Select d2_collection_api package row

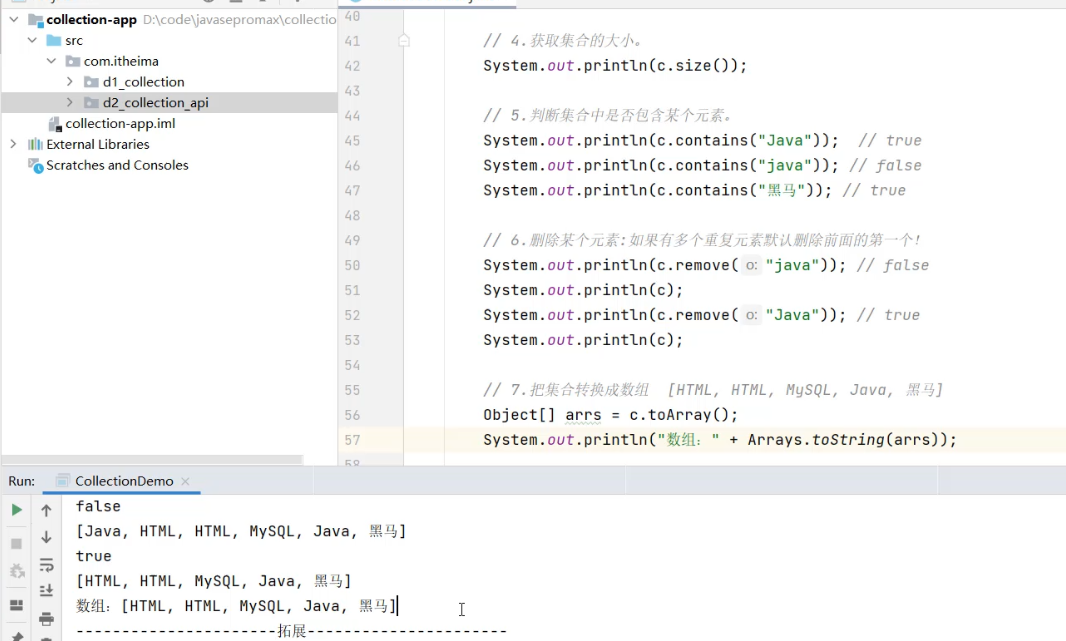tap(169, 103)
